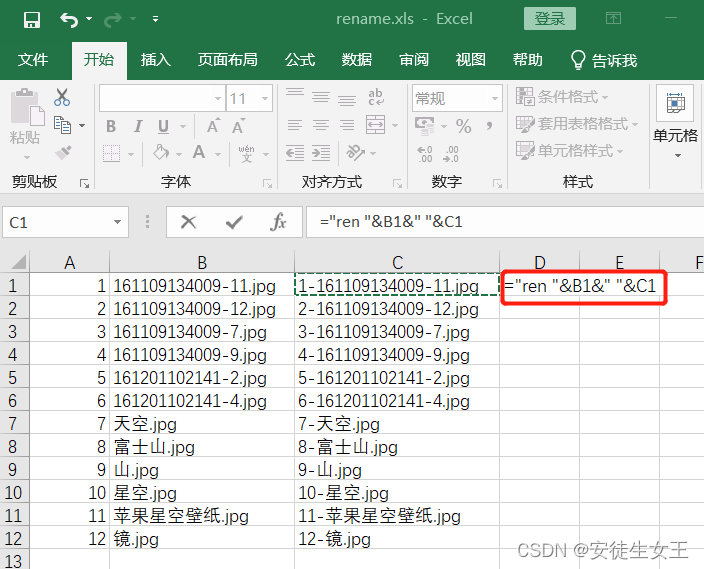
Task: Toggle Italic formatting
Action: click(138, 126)
